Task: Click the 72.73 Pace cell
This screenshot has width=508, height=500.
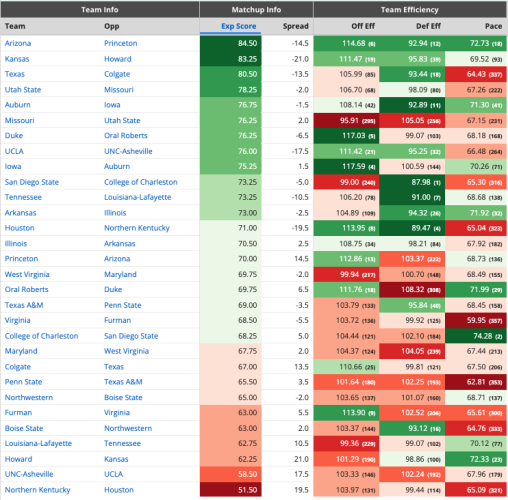Action: click(476, 43)
